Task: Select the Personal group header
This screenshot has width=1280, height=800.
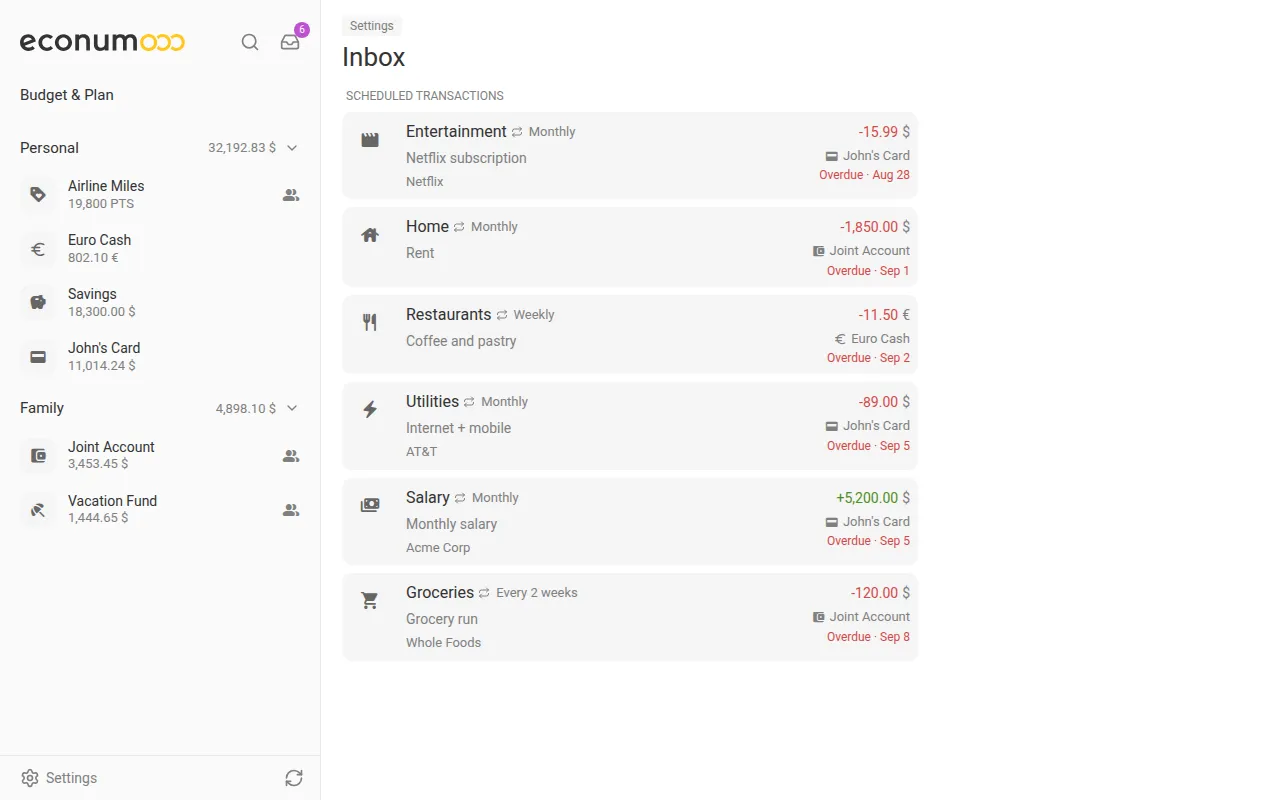Action: (160, 148)
